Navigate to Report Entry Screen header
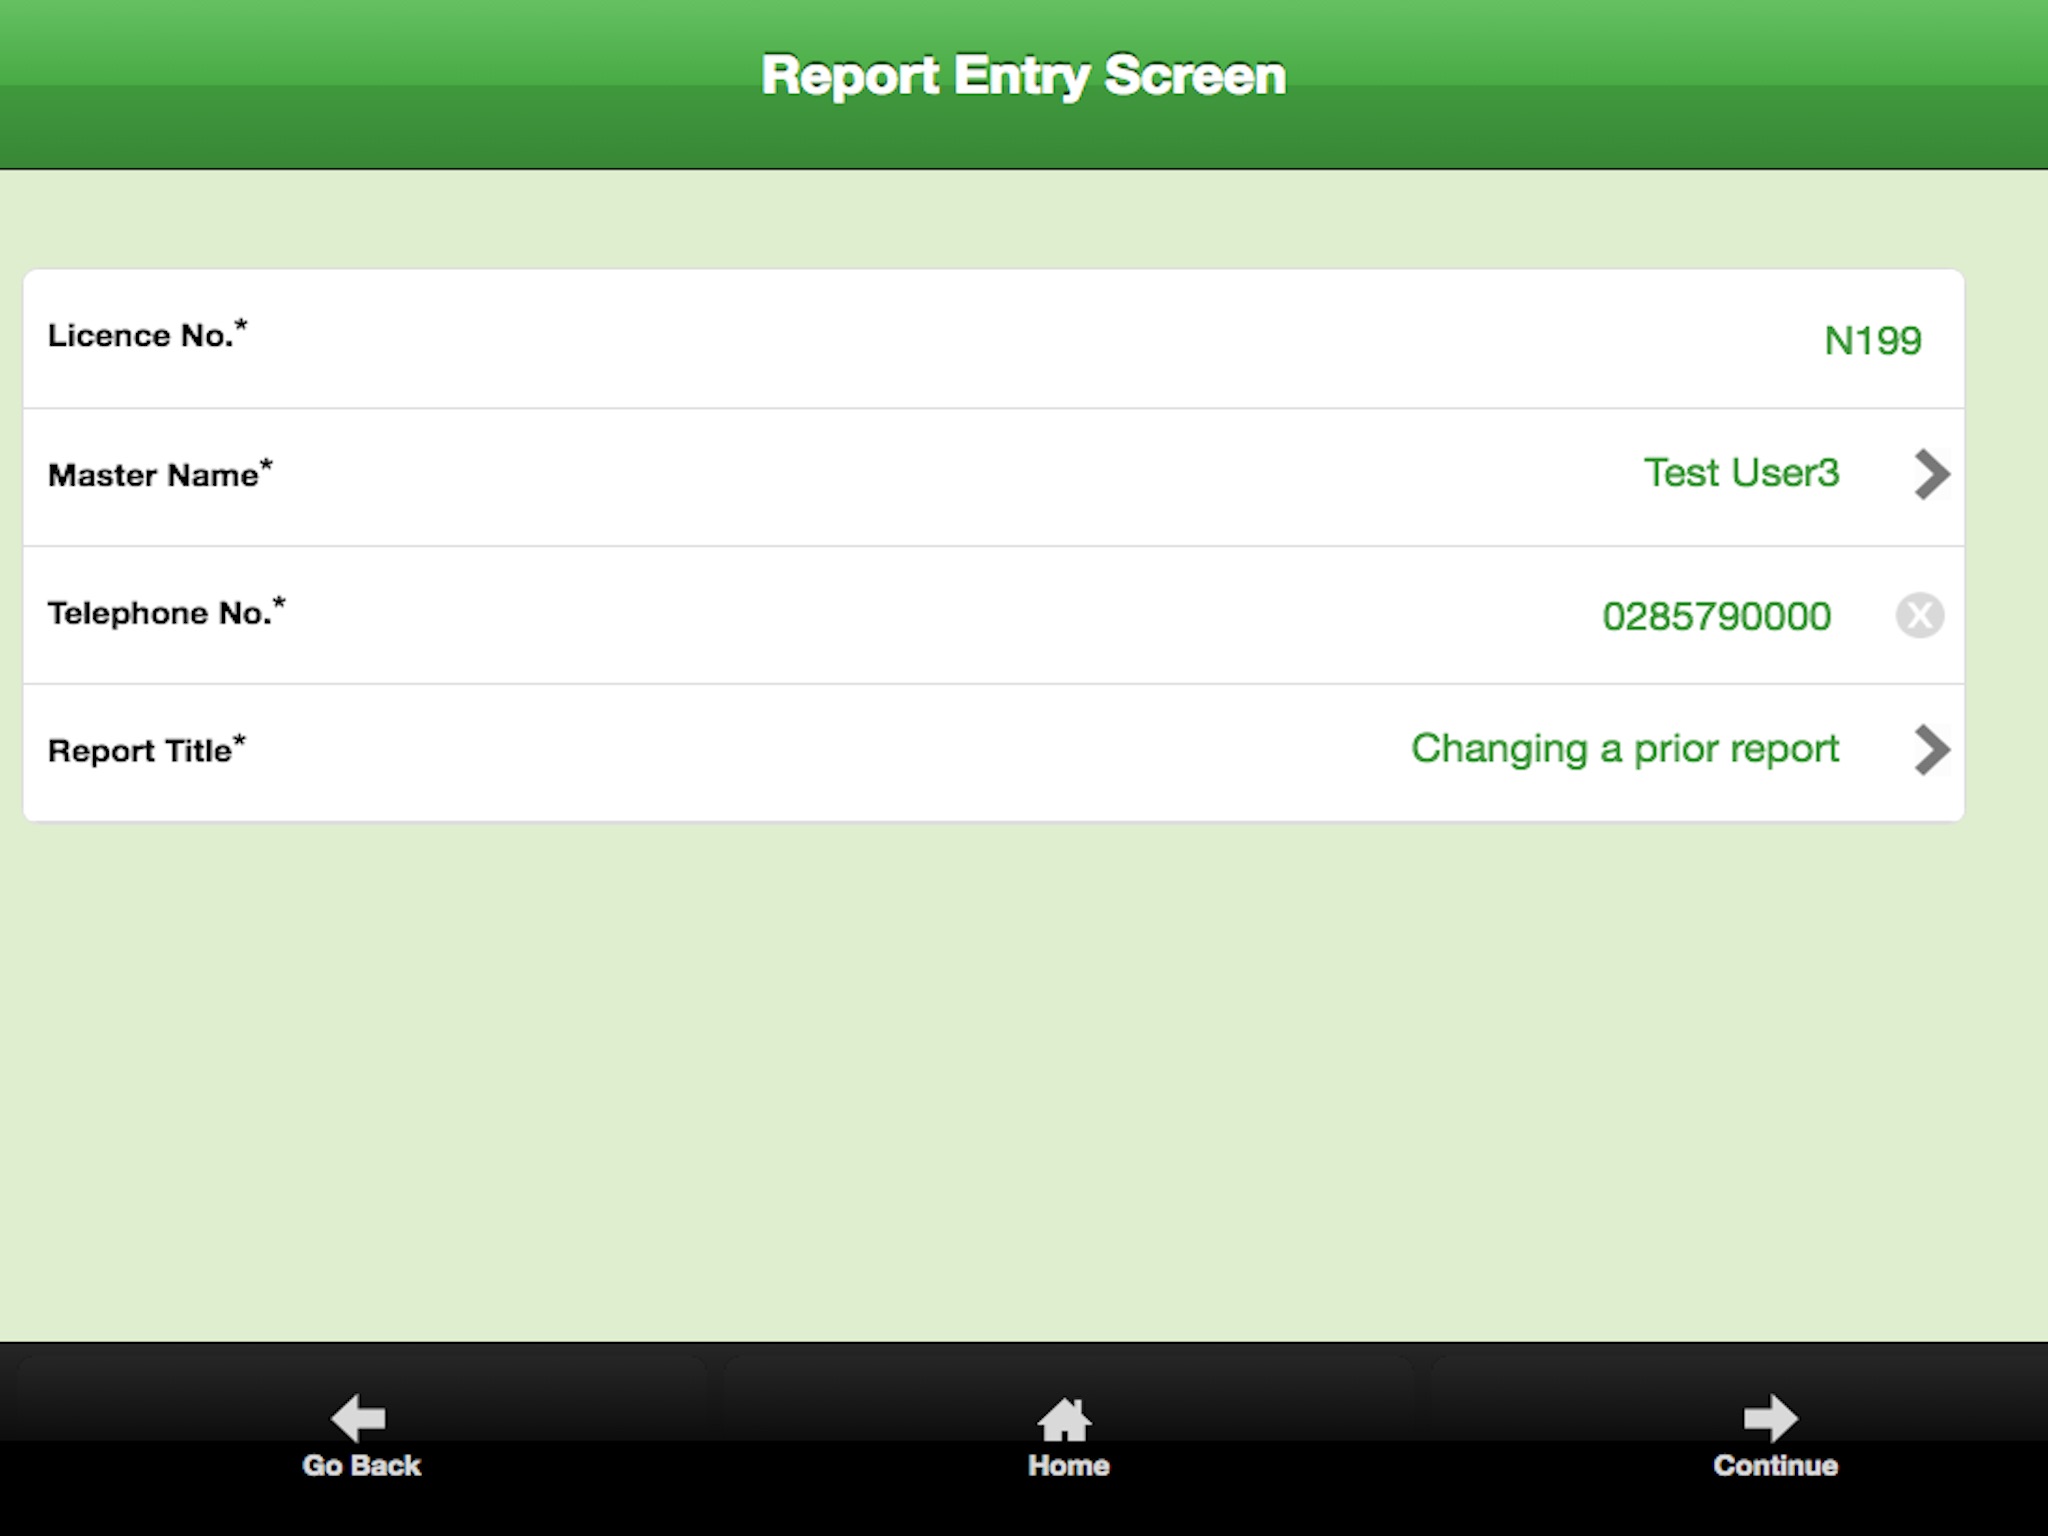The image size is (2048, 1536). click(1024, 74)
